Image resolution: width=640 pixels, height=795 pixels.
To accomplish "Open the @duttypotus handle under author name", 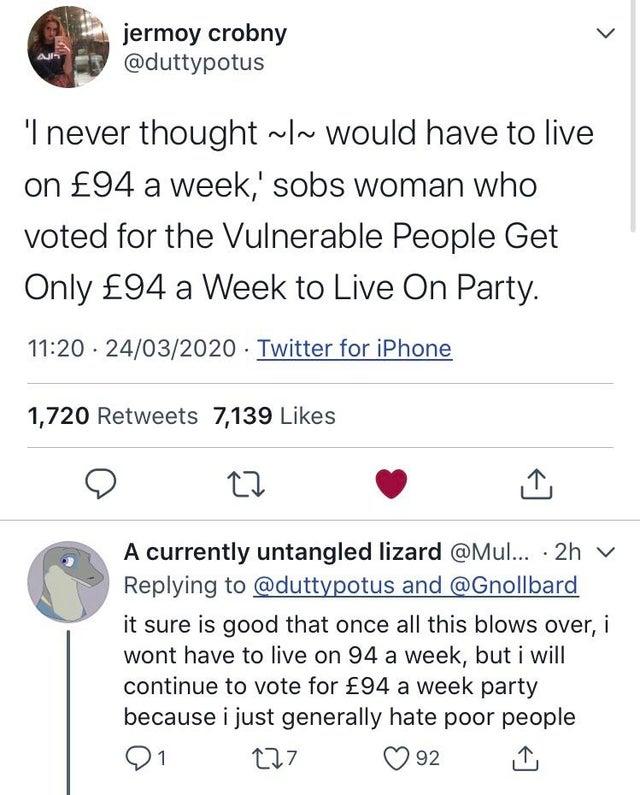I will [x=193, y=62].
